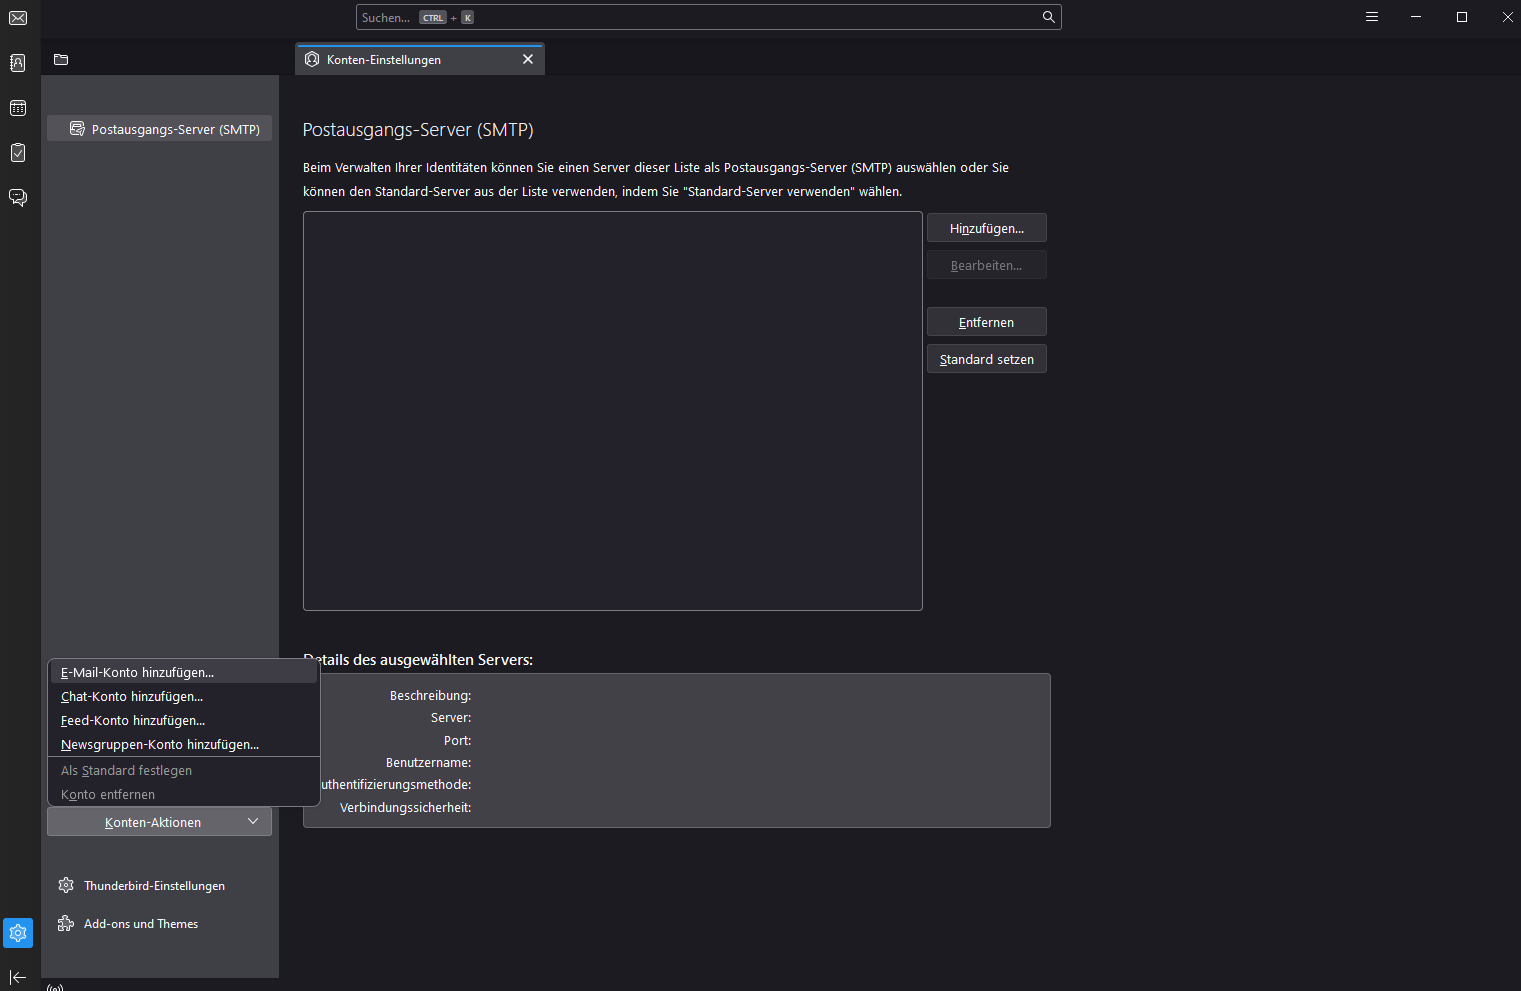
Task: Click the folder icon above the account list
Action: (x=61, y=60)
